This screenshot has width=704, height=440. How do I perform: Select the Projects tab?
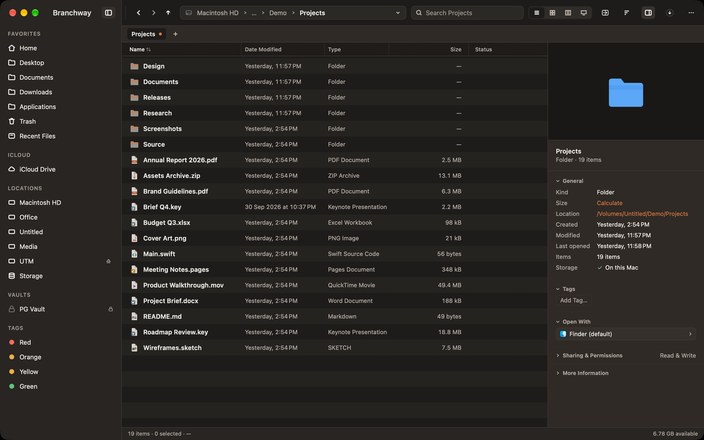pos(146,34)
